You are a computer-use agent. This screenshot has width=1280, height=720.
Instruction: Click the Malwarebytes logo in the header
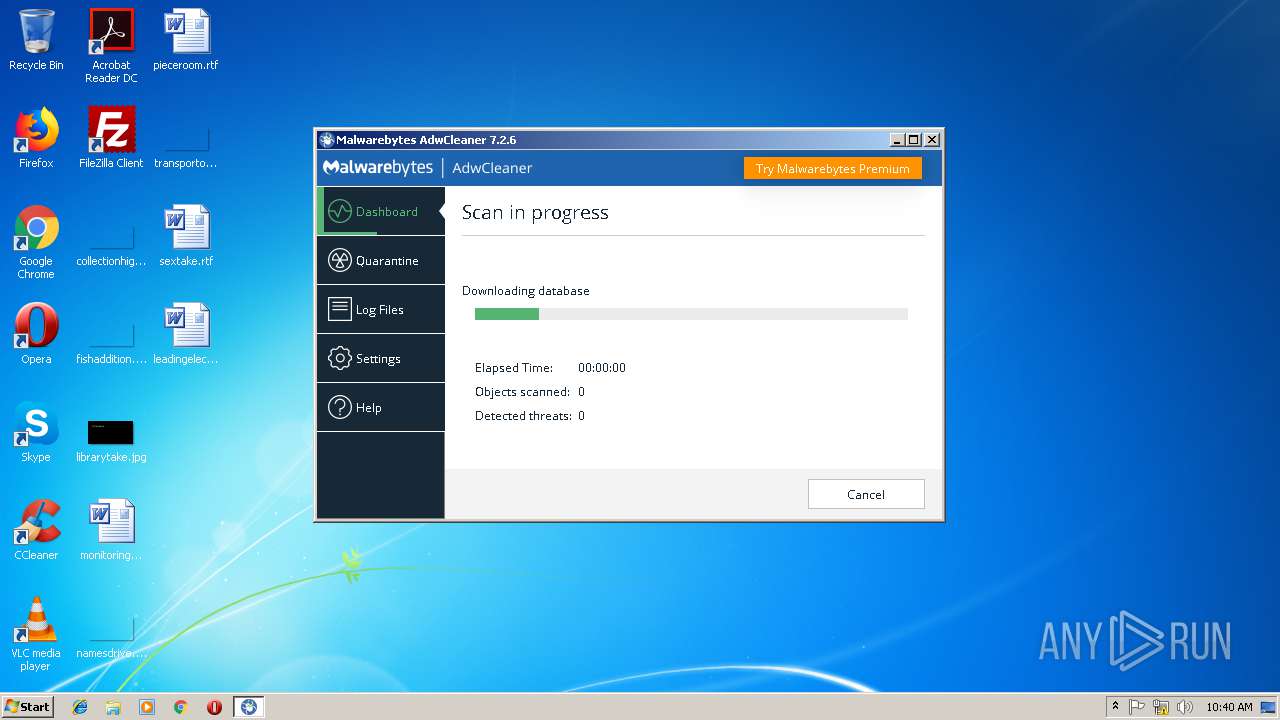pyautogui.click(x=378, y=167)
